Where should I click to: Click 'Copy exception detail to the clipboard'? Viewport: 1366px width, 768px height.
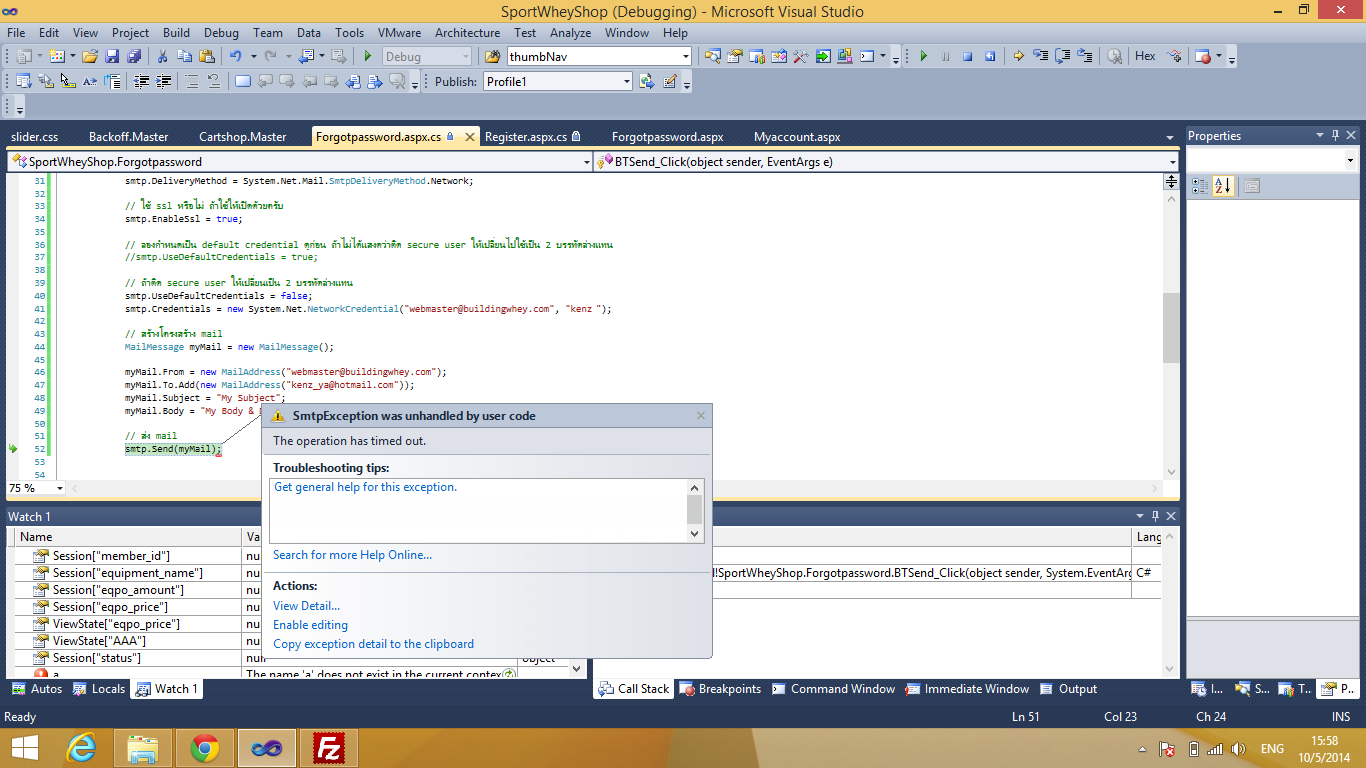tap(373, 644)
